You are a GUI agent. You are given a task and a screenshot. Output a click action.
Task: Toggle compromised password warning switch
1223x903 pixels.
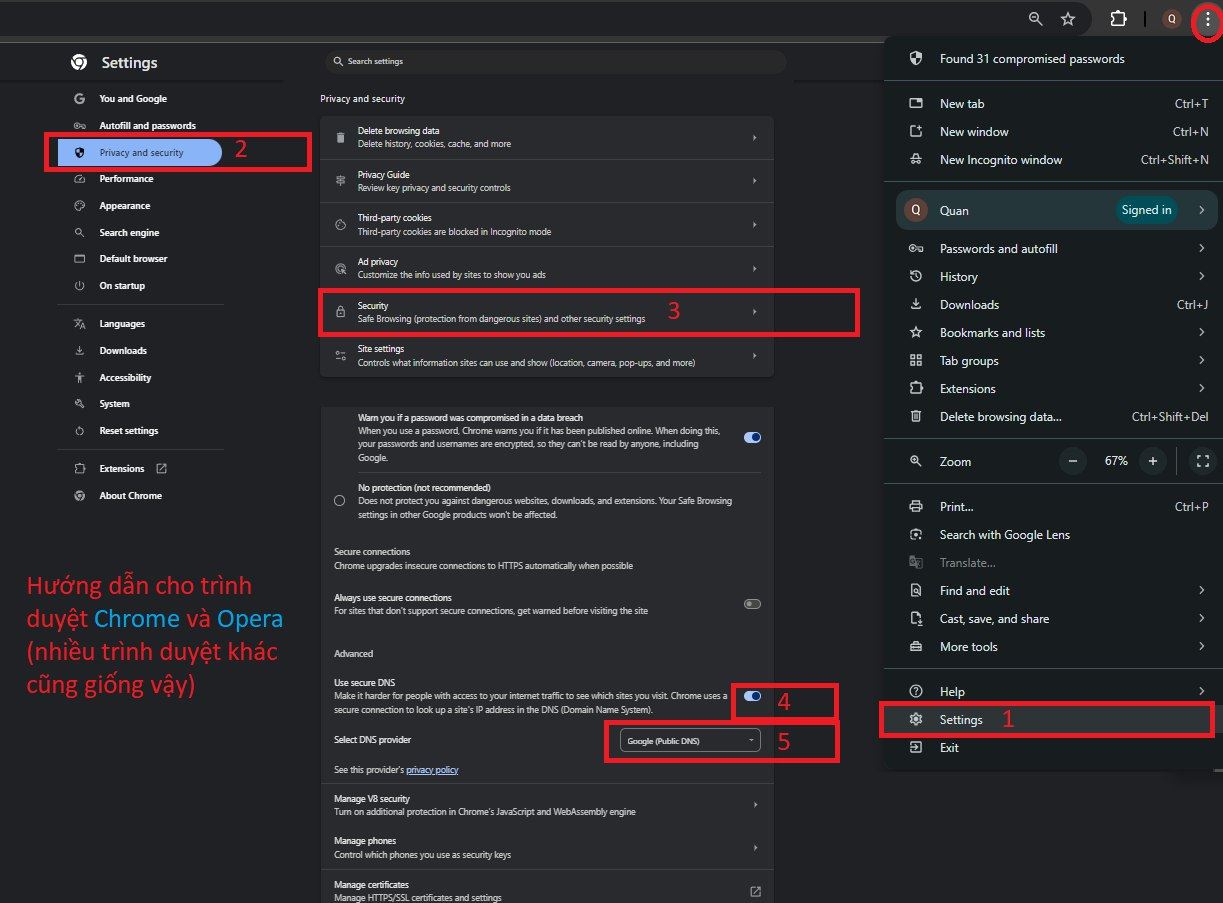752,437
